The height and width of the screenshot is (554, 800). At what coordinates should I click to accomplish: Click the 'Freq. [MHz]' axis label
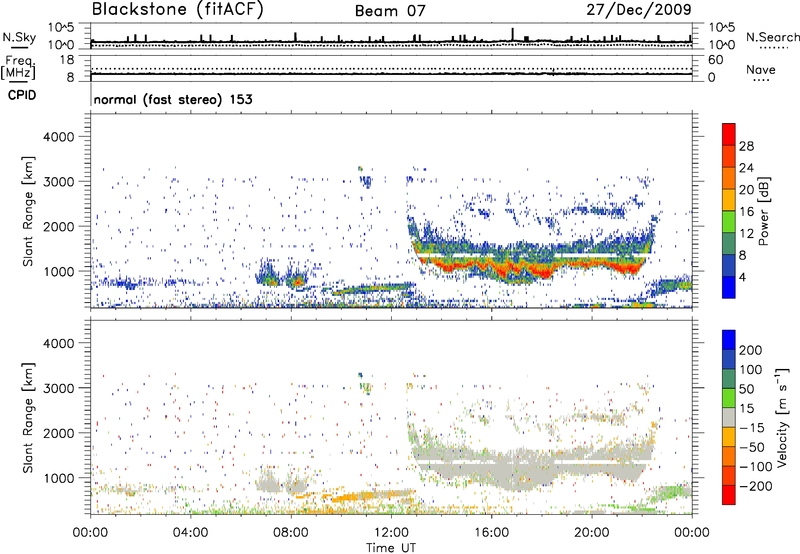click(x=18, y=67)
